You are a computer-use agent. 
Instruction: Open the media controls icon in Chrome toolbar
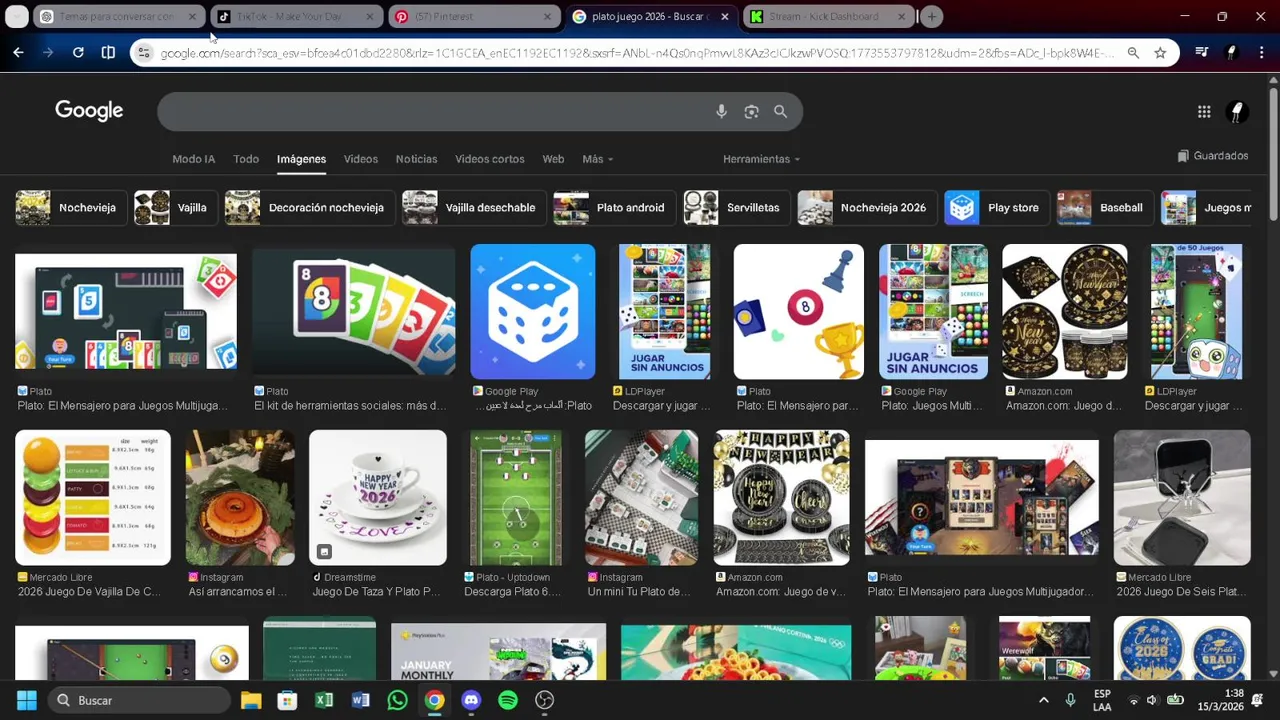click(1202, 53)
